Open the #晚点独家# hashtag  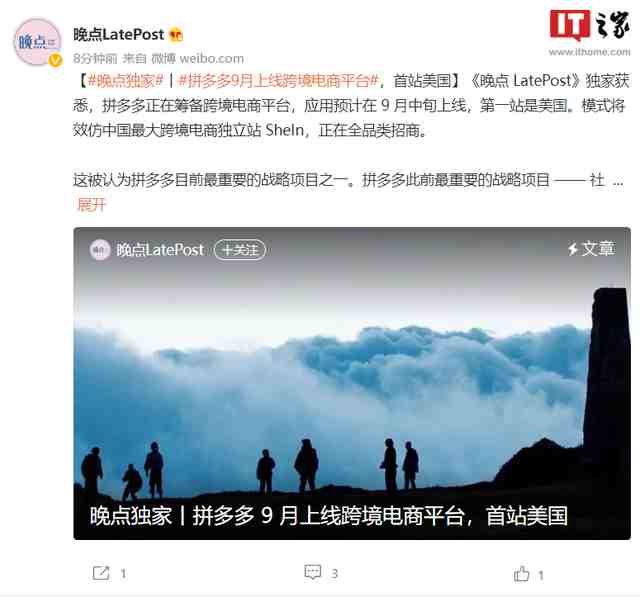point(126,81)
